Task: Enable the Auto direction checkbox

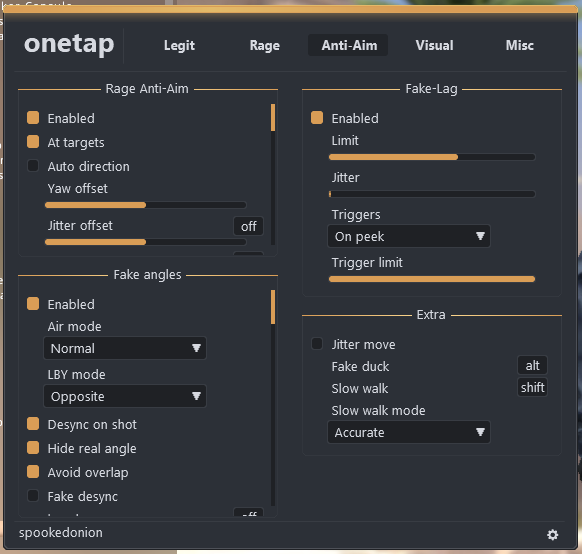Action: [x=33, y=165]
